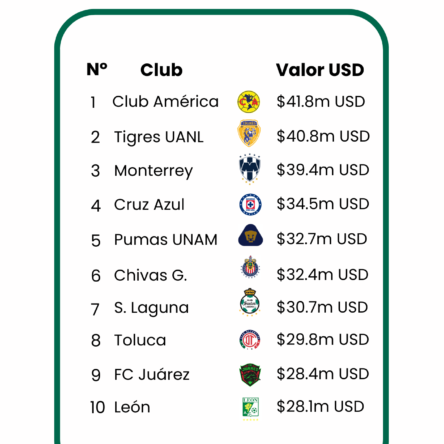Click the Club América crest logo
444x444 pixels.
click(249, 102)
